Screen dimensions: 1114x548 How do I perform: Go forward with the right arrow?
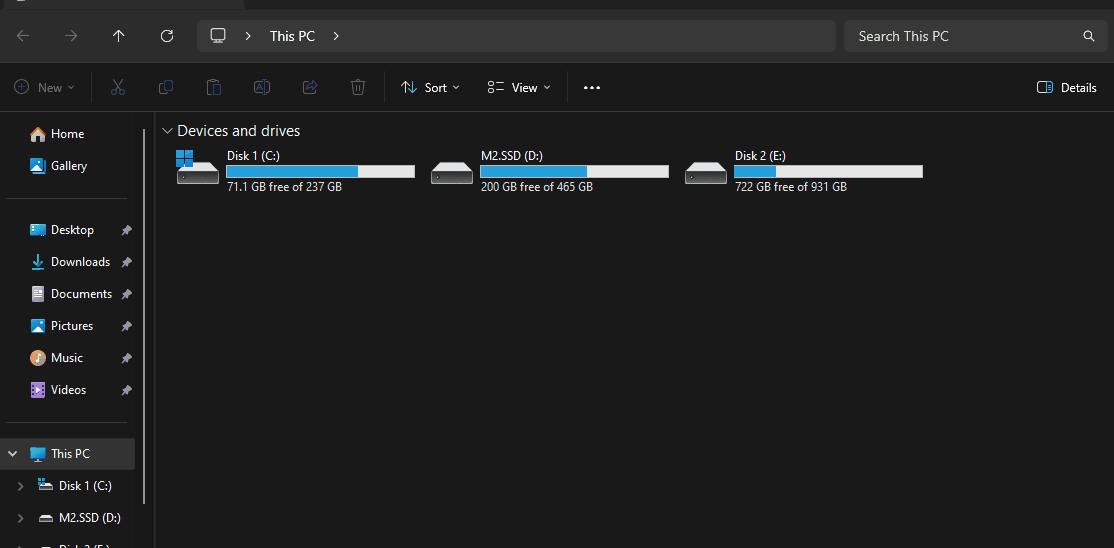coord(71,36)
